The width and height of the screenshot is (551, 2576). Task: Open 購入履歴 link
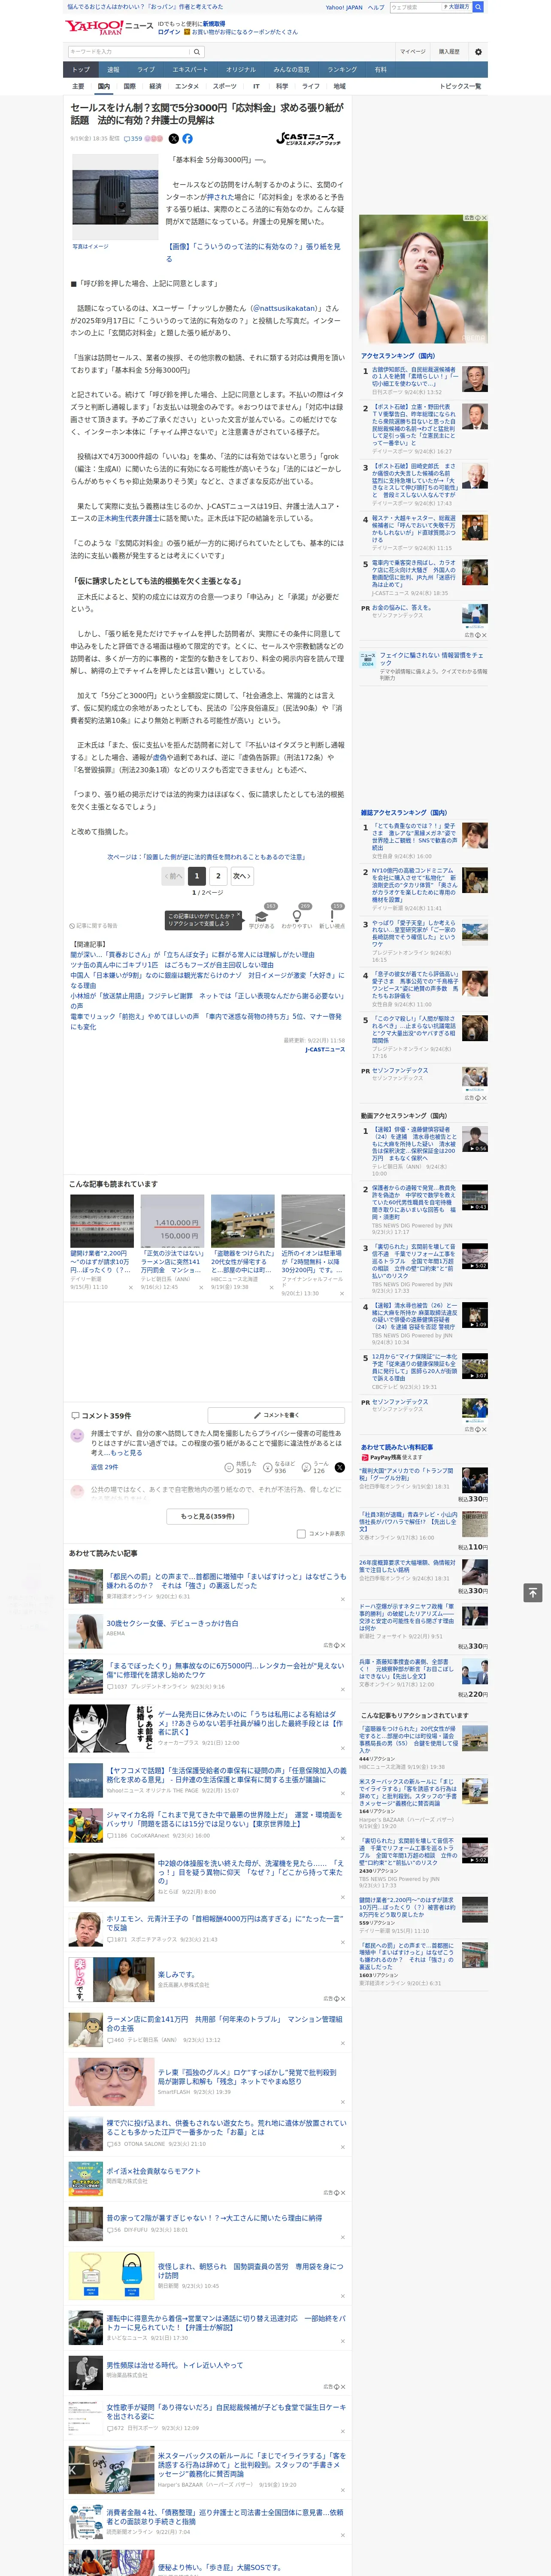(449, 52)
